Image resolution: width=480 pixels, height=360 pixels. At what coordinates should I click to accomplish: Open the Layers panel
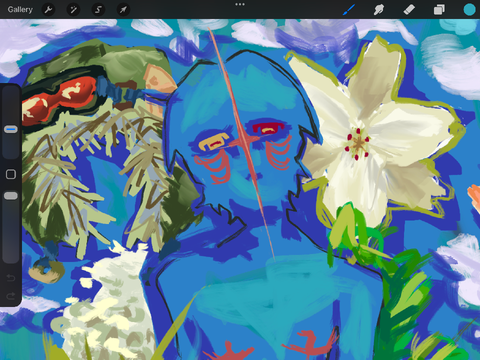(439, 10)
